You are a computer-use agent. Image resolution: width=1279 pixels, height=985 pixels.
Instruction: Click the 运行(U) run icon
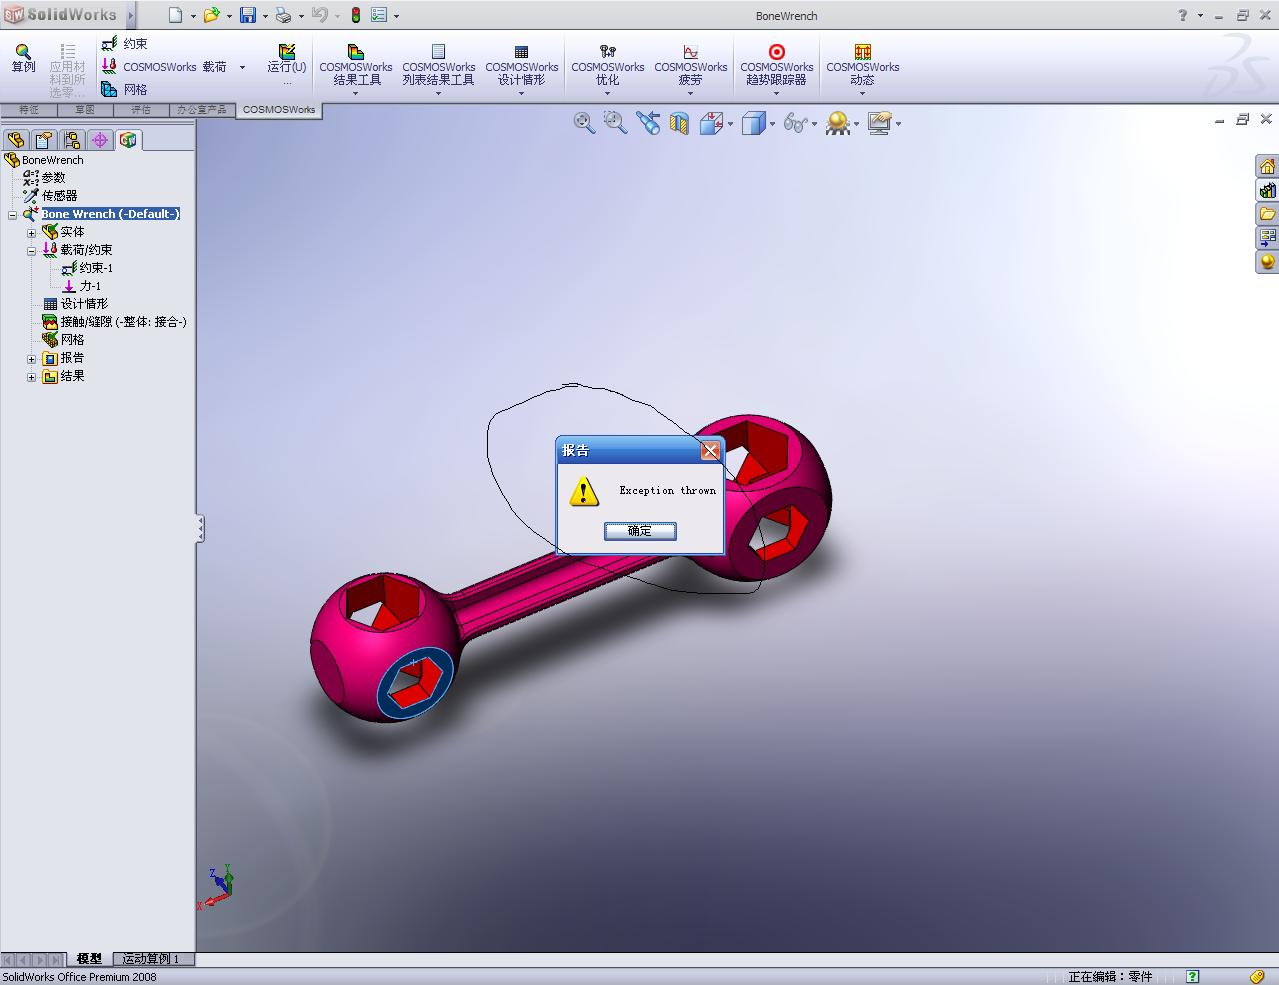click(287, 59)
